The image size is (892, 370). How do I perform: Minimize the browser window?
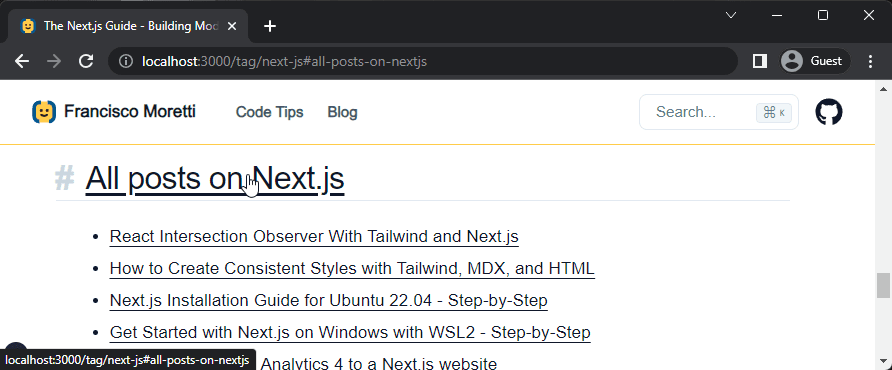777,15
